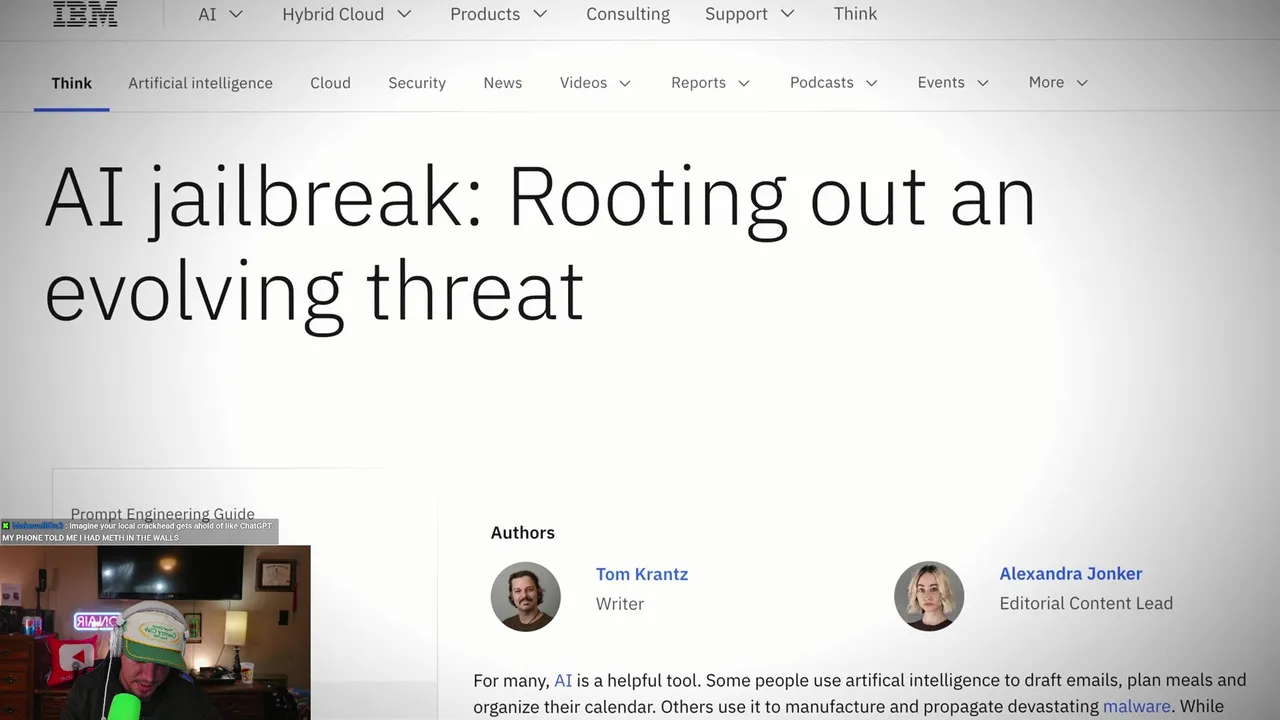This screenshot has width=1280, height=720.
Task: Click the 'Editorial Content Lead' title text
Action: 1086,603
